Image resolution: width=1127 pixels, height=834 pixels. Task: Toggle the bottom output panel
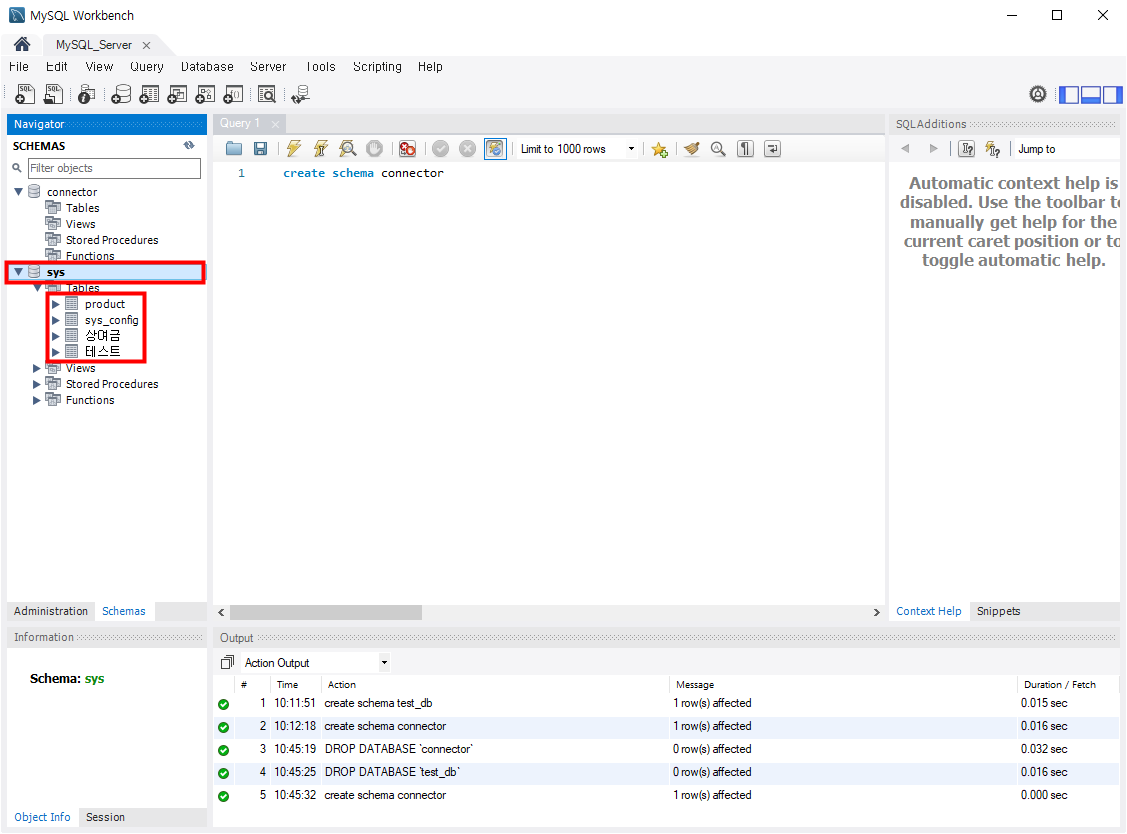1091,94
